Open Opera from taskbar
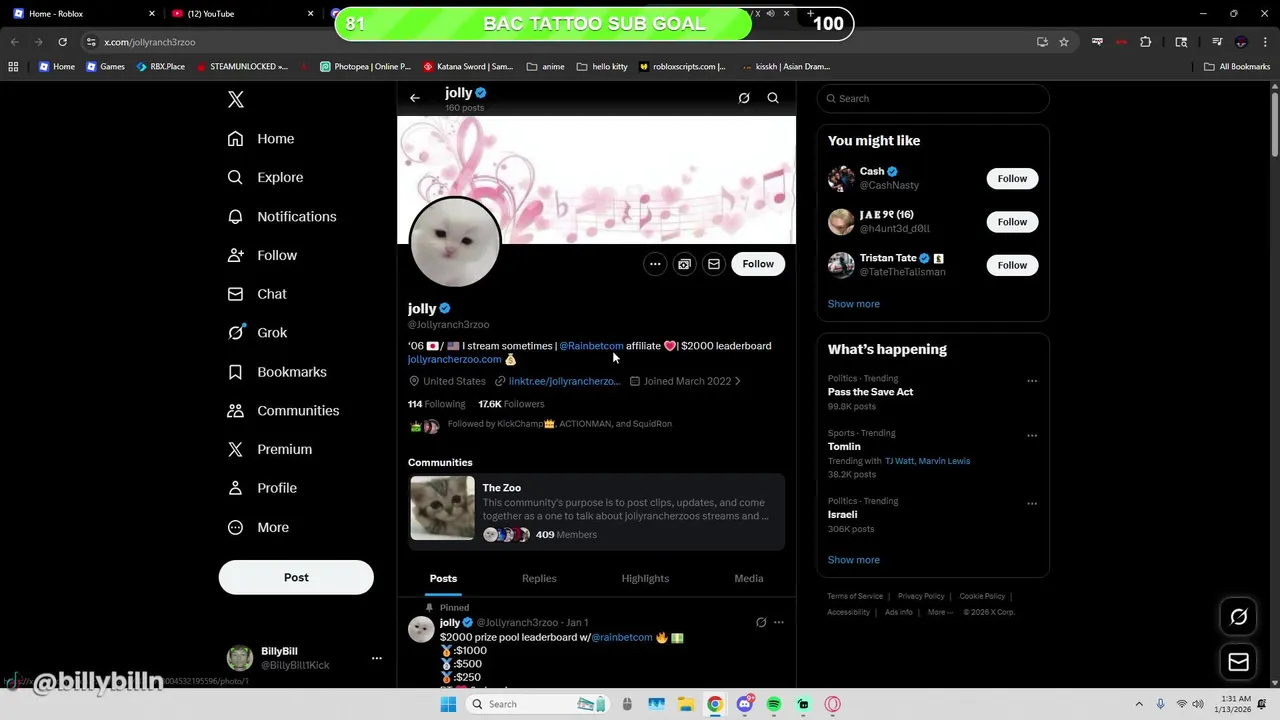The image size is (1280, 720). click(832, 704)
